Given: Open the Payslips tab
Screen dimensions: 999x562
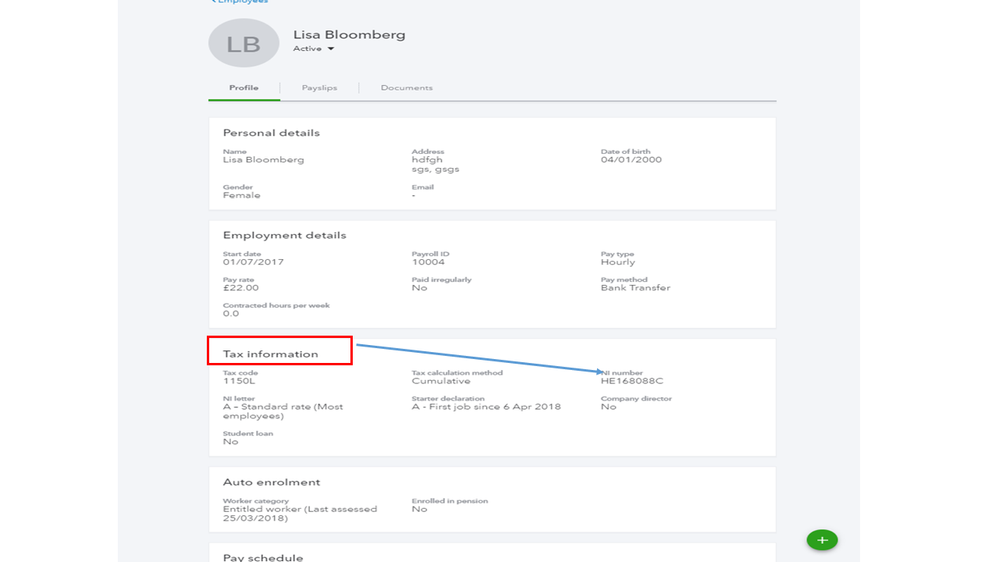Looking at the screenshot, I should point(319,88).
